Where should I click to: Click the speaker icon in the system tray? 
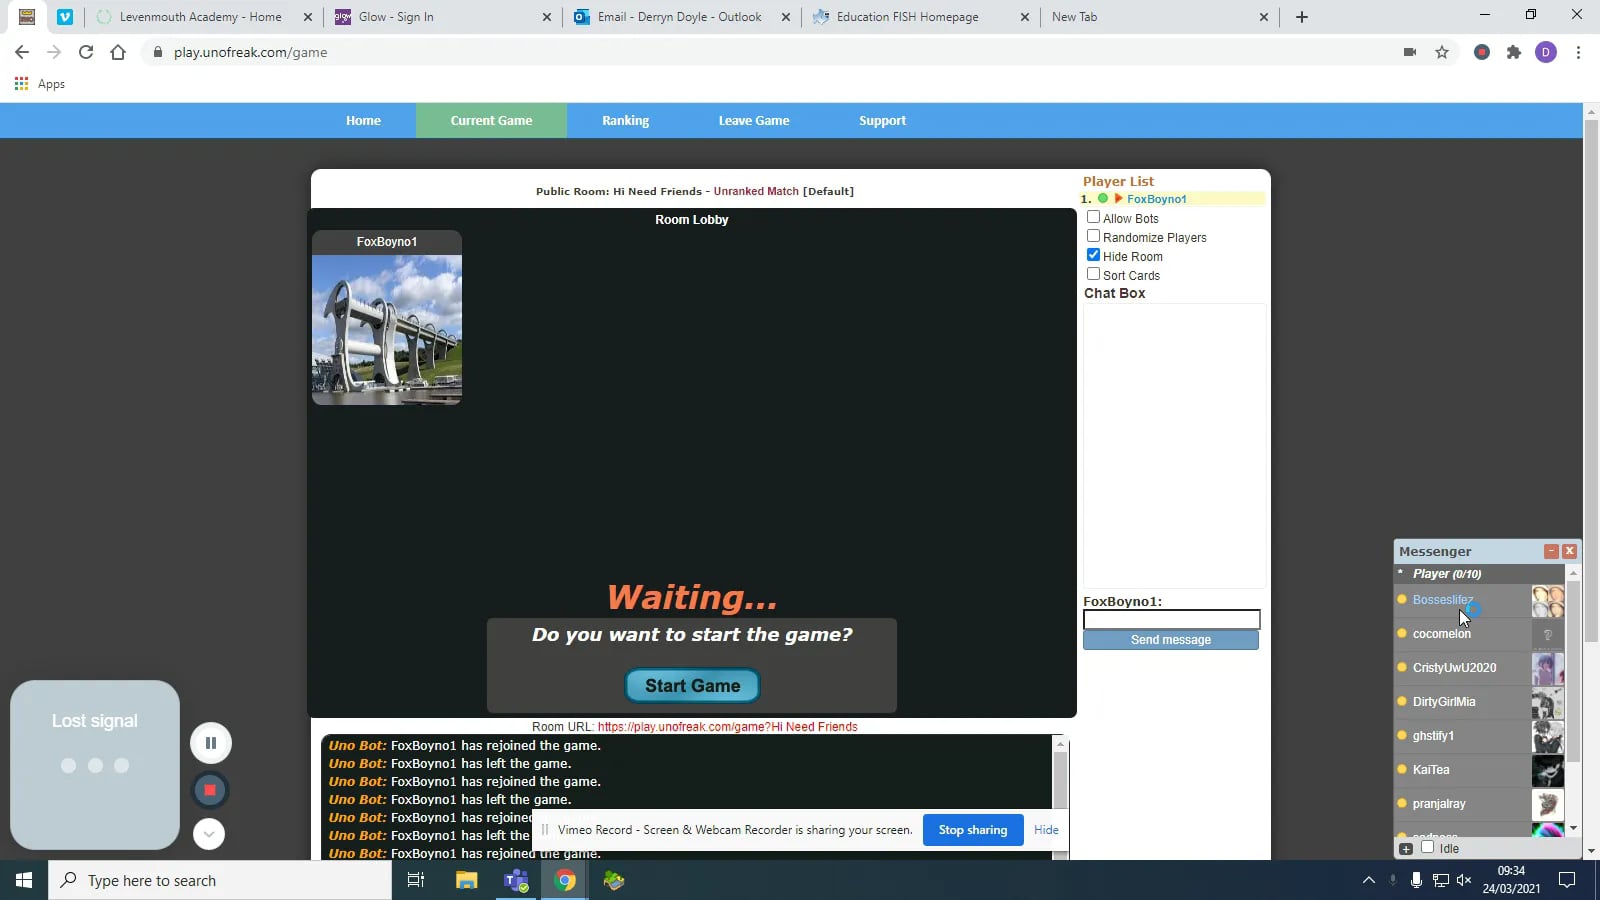1464,881
